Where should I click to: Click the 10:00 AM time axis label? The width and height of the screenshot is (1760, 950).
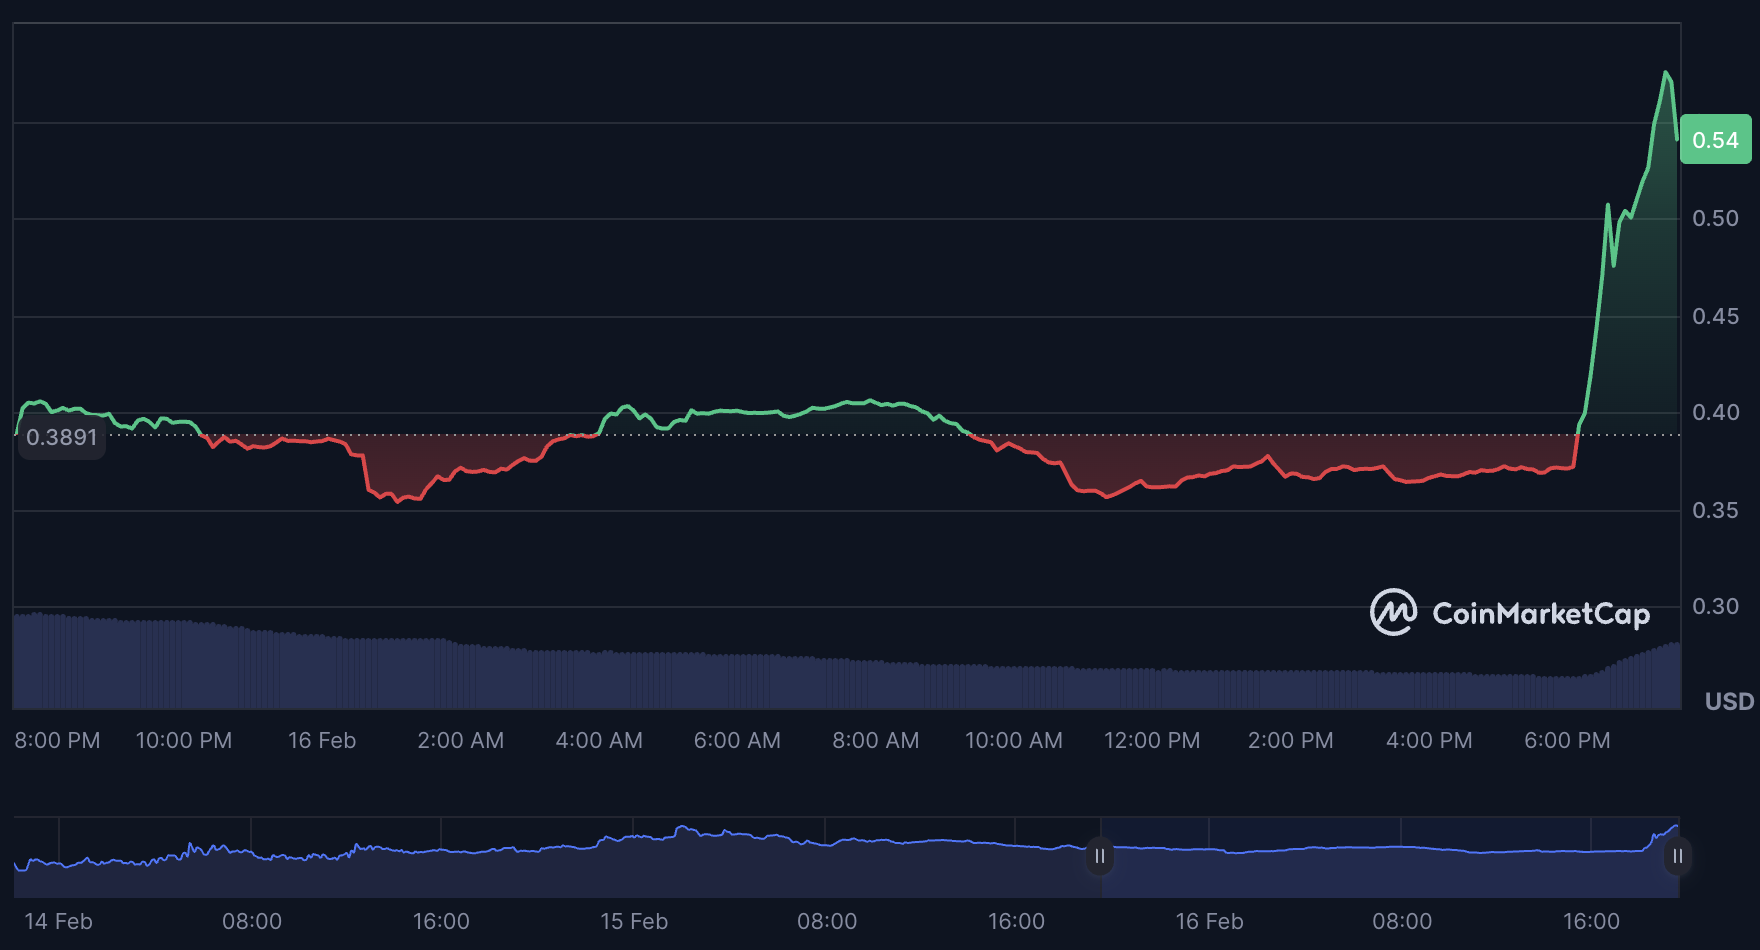1013,740
